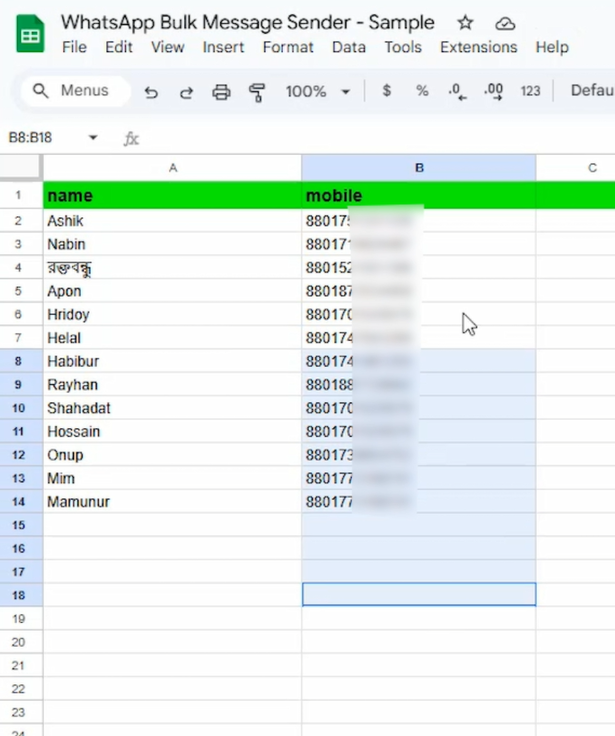This screenshot has height=736, width=615.
Task: Select the cell containing Hridoy
Action: 172,314
